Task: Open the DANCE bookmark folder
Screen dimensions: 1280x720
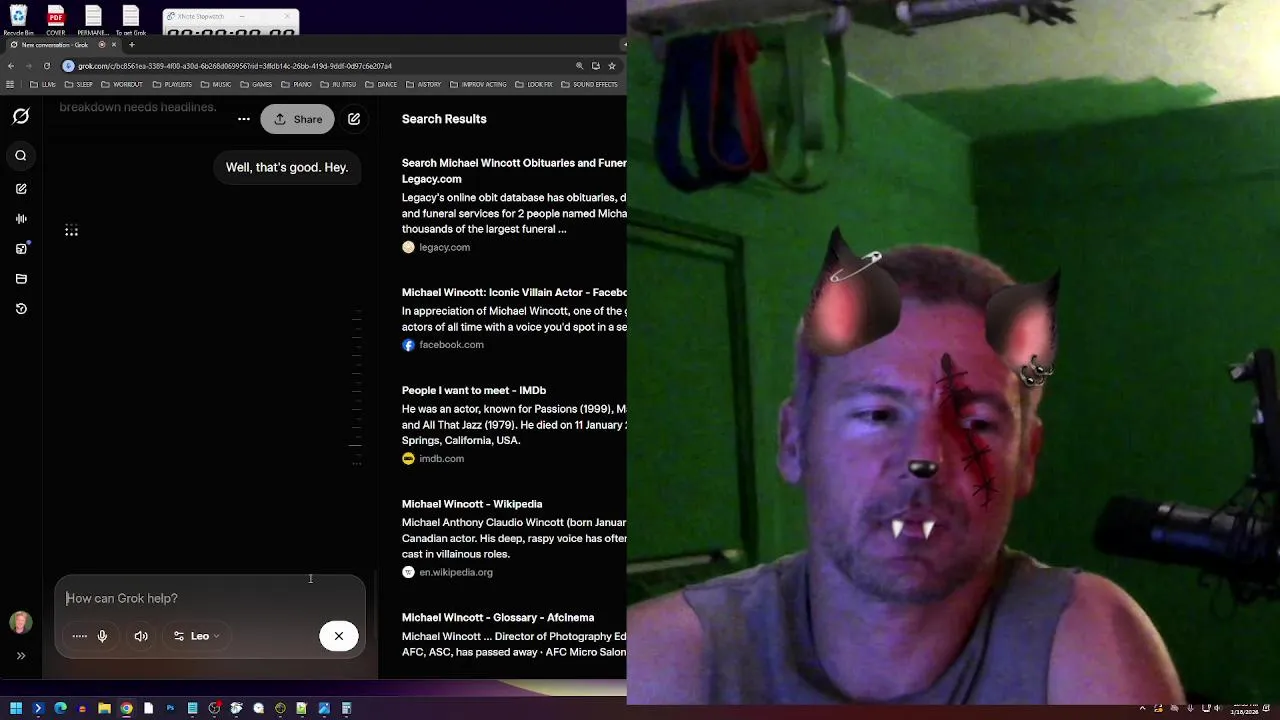Action: (382, 85)
